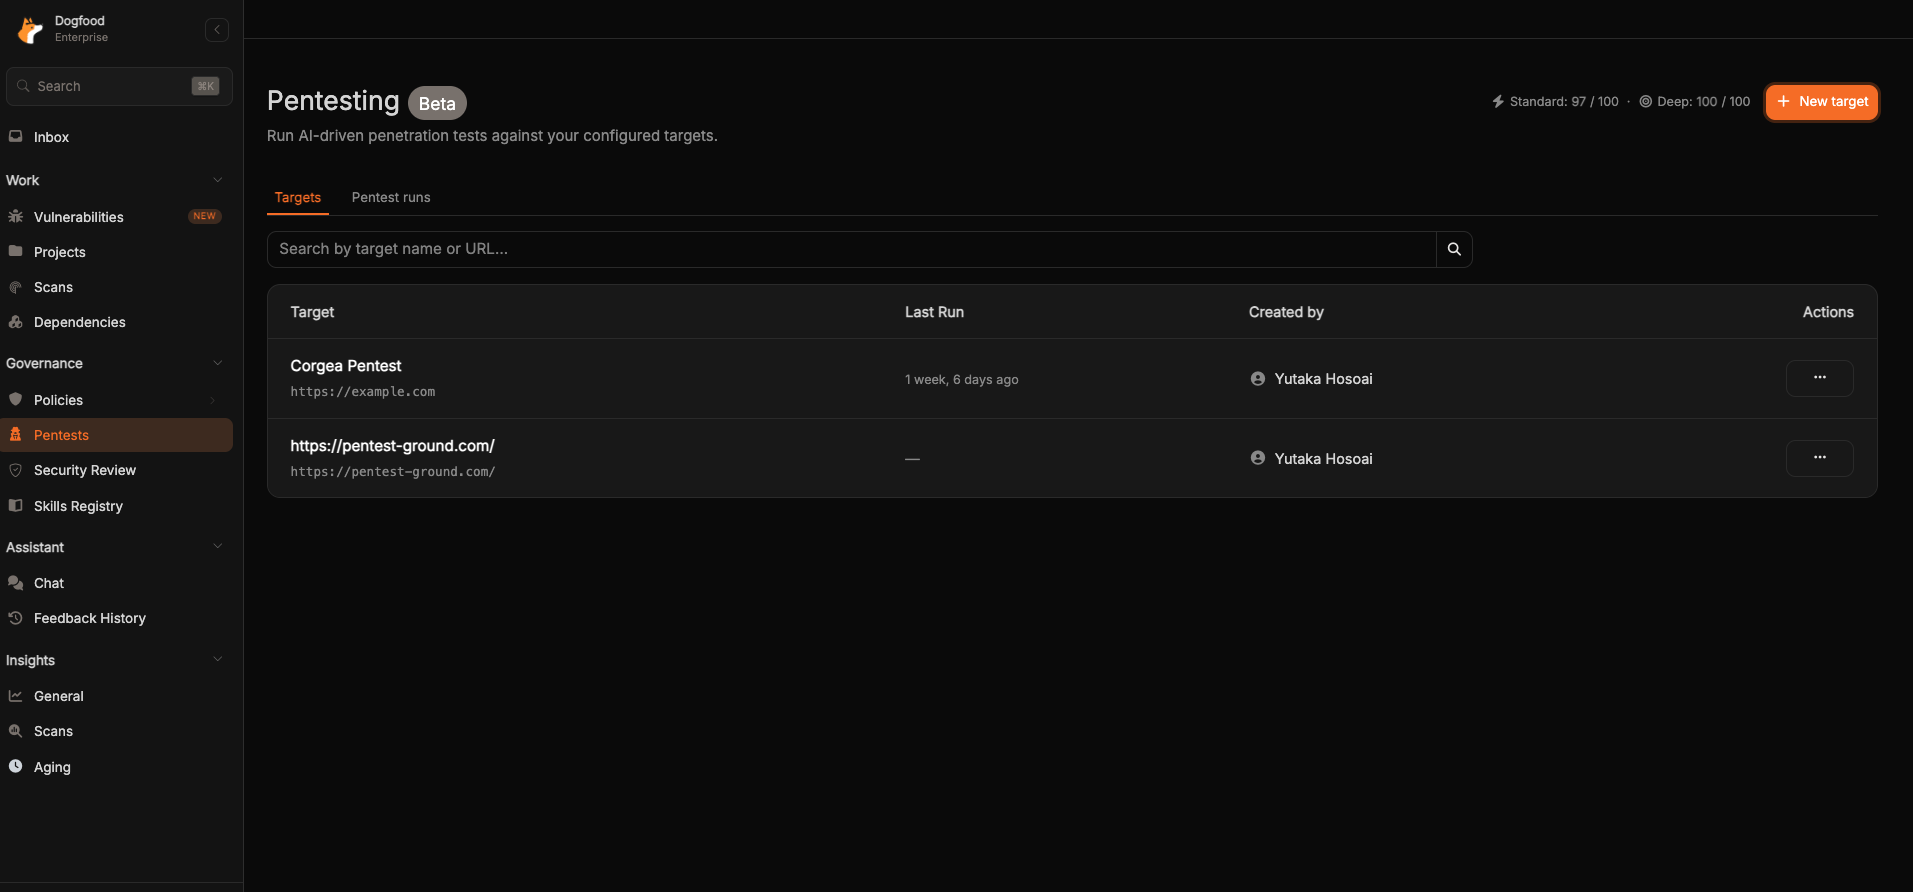Click the Policies shield icon
Screen dimensions: 1913x892
(x=16, y=399)
